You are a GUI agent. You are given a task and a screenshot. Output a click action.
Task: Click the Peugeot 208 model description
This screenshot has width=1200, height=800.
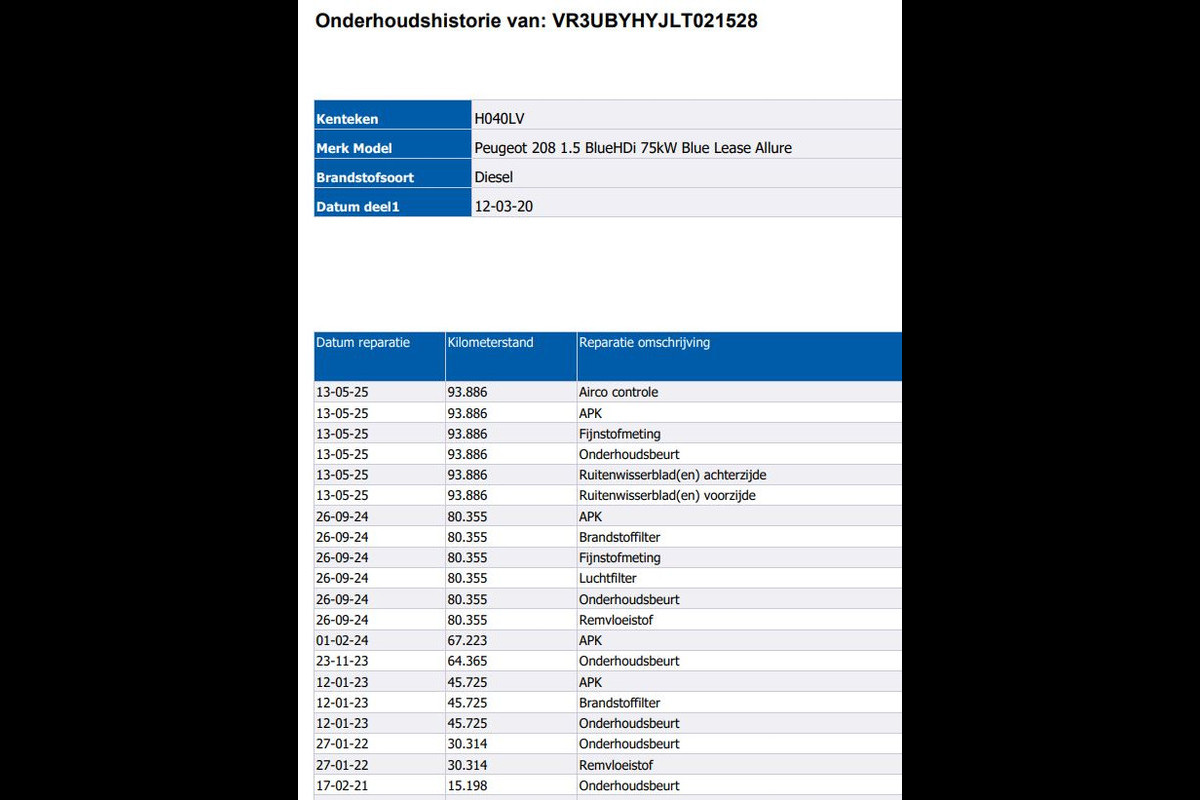[632, 148]
